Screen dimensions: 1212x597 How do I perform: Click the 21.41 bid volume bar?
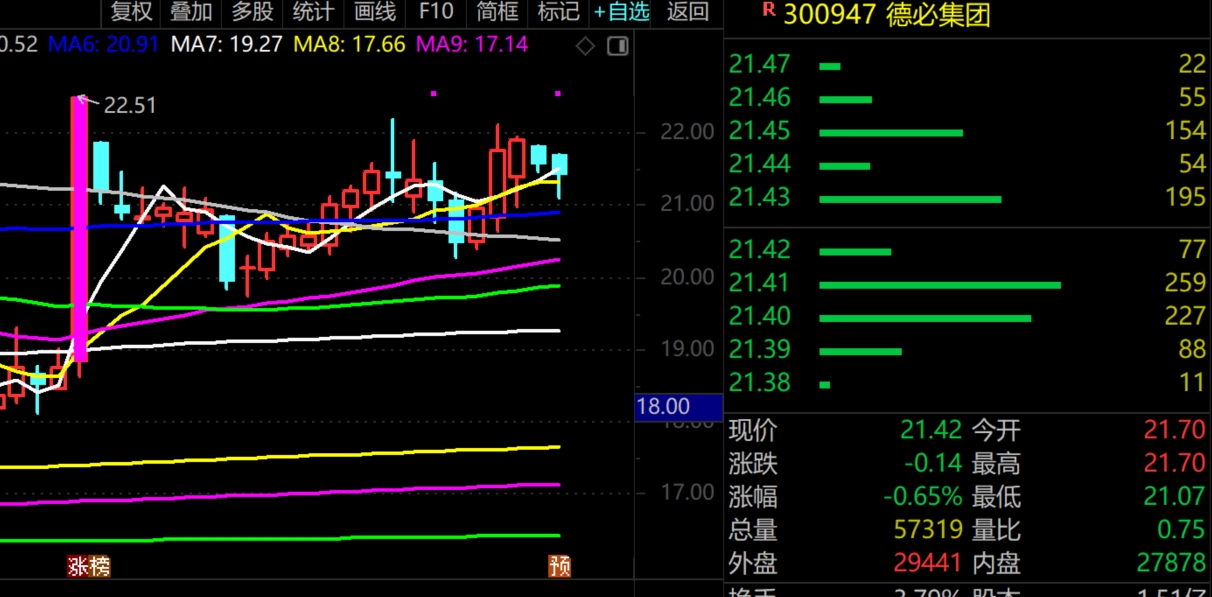939,284
